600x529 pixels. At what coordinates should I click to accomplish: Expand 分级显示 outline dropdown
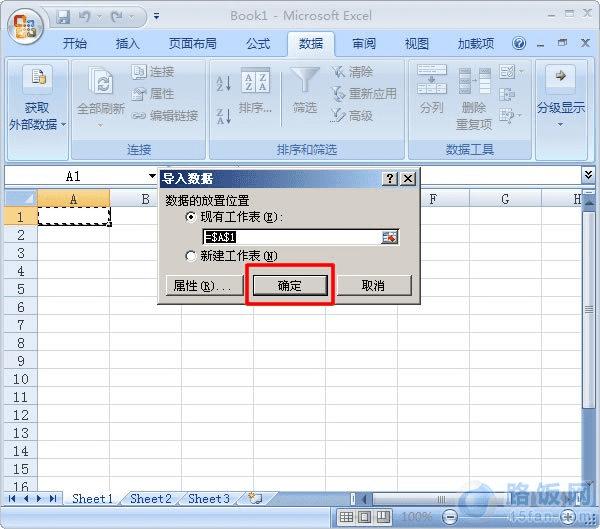pos(561,125)
